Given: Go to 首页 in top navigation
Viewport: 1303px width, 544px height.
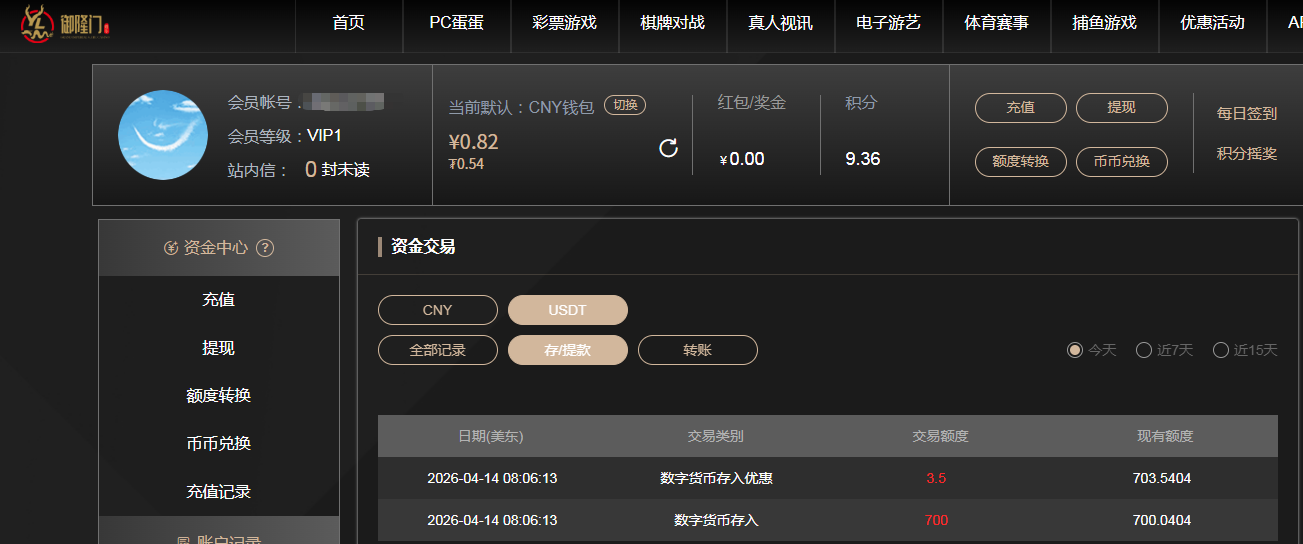Looking at the screenshot, I should pyautogui.click(x=349, y=23).
